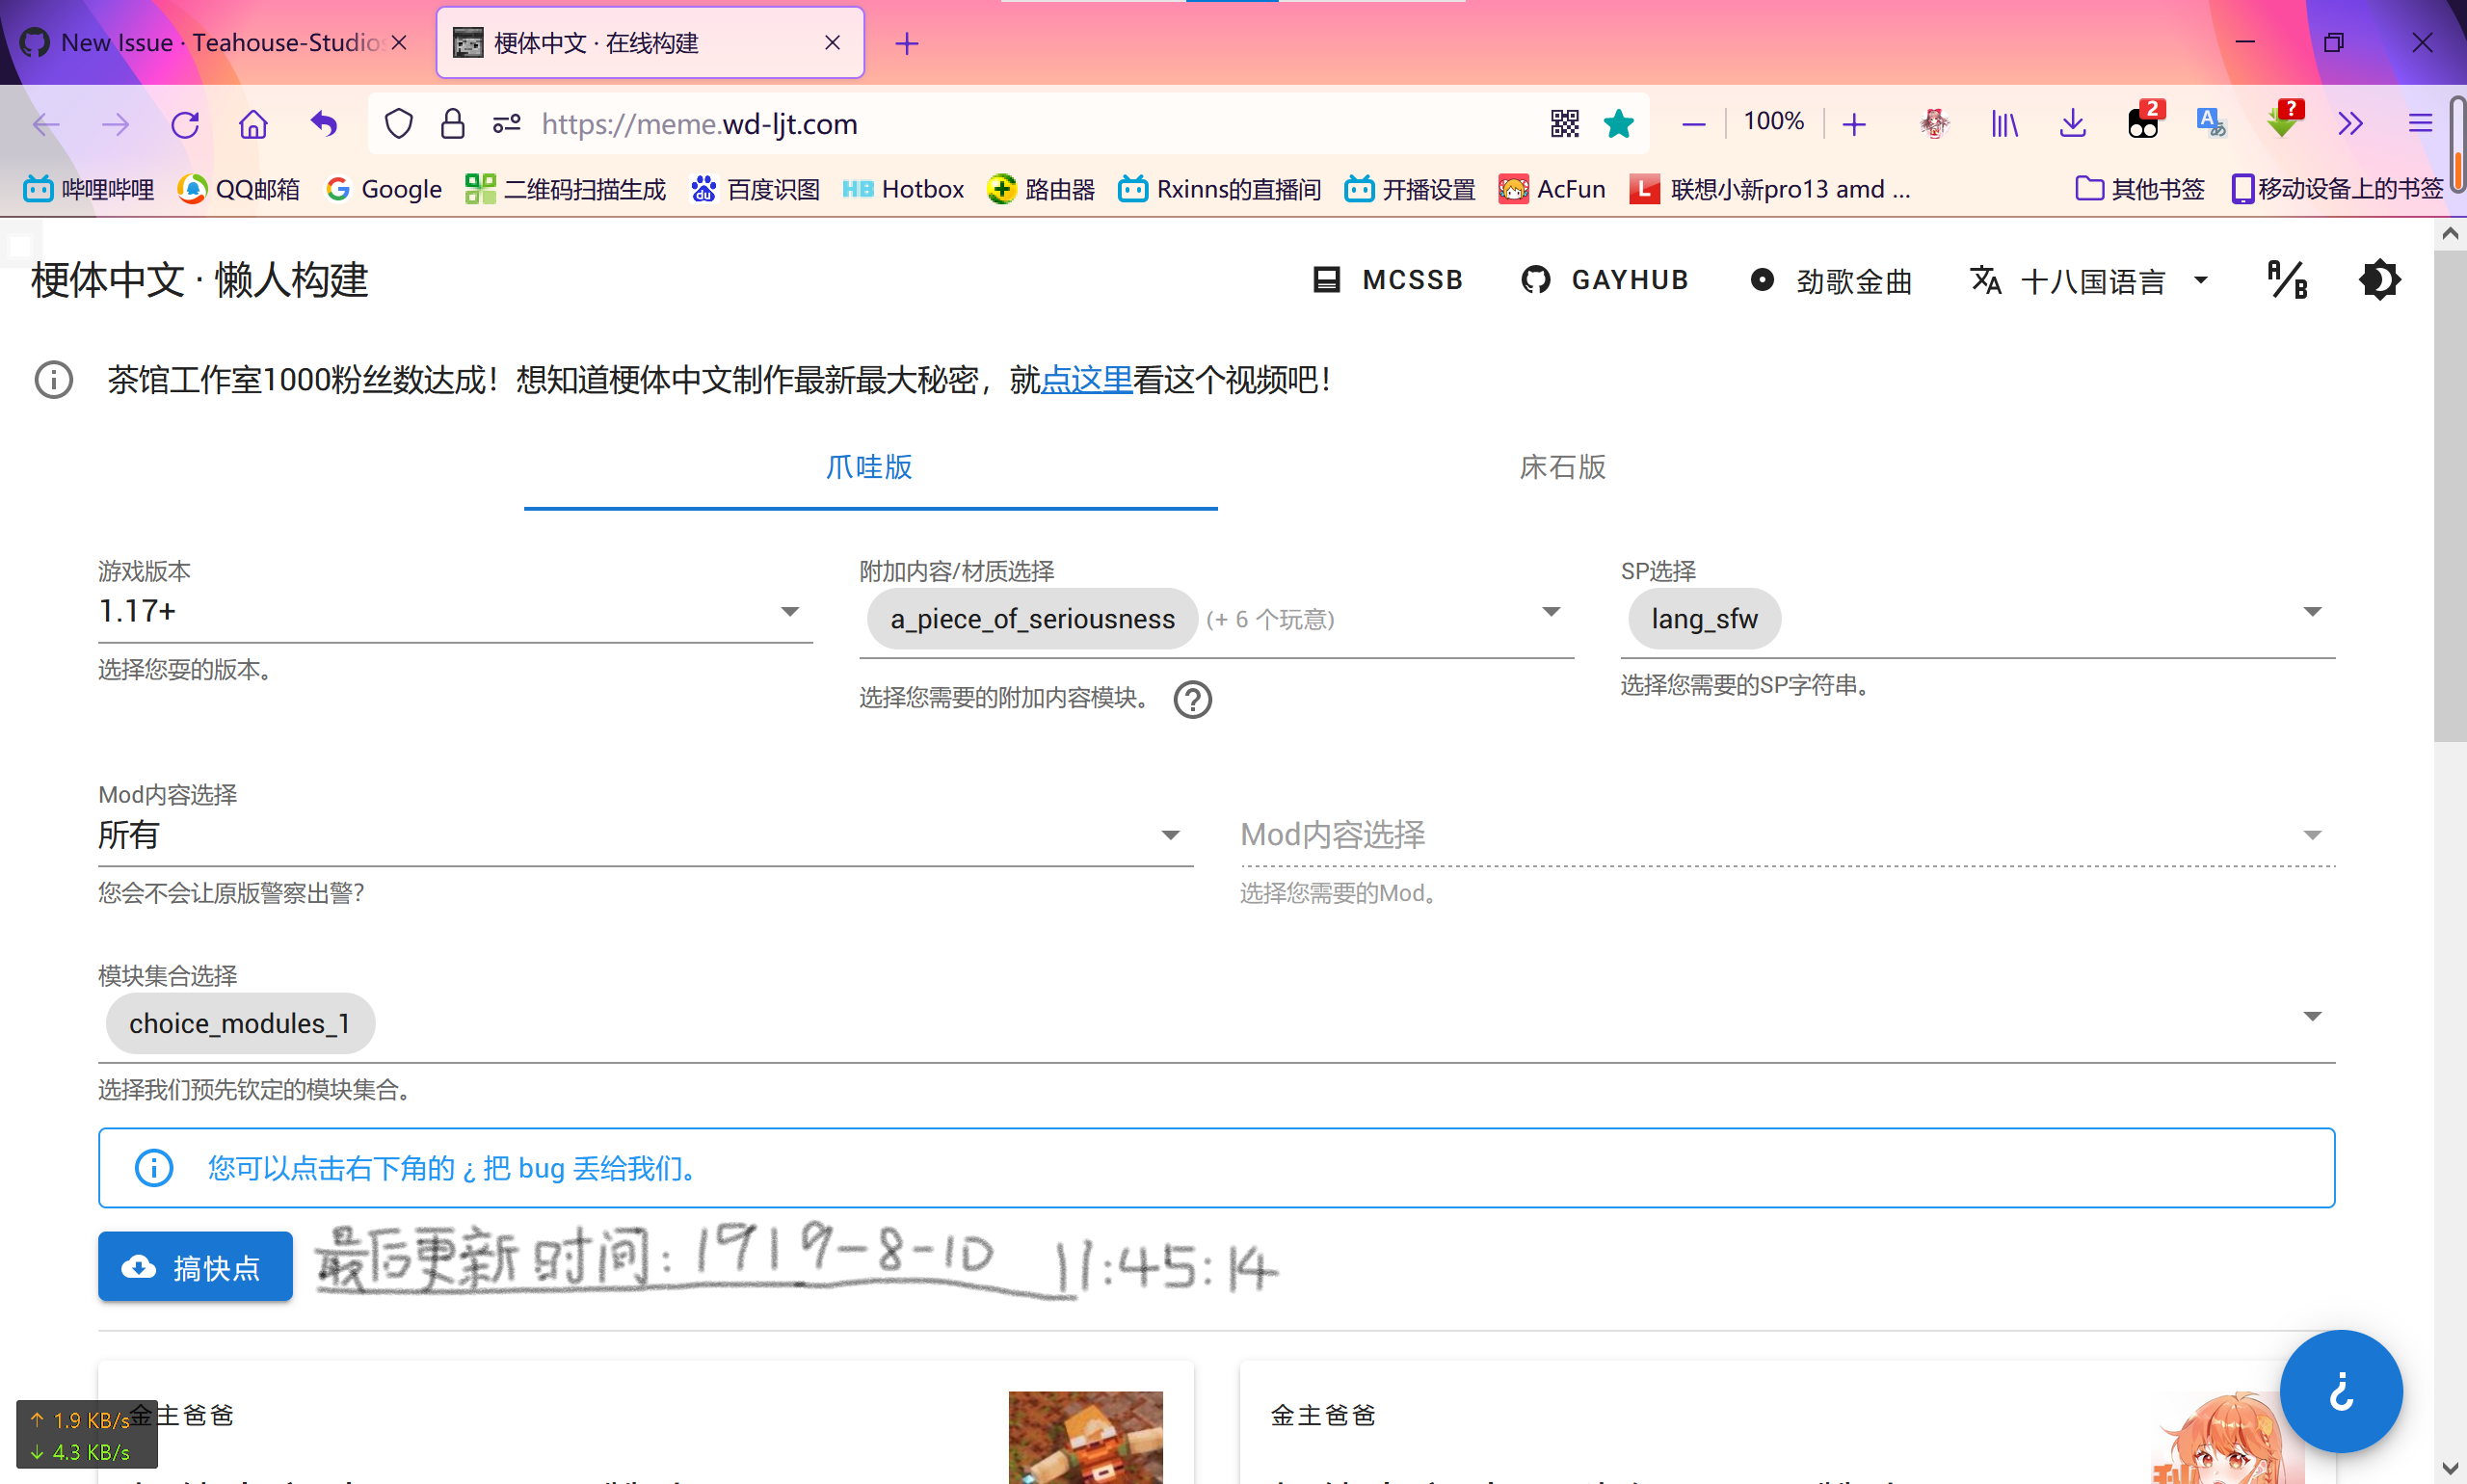Click the browser address bar
Screen dimensions: 2467x1484
[x=1000, y=123]
